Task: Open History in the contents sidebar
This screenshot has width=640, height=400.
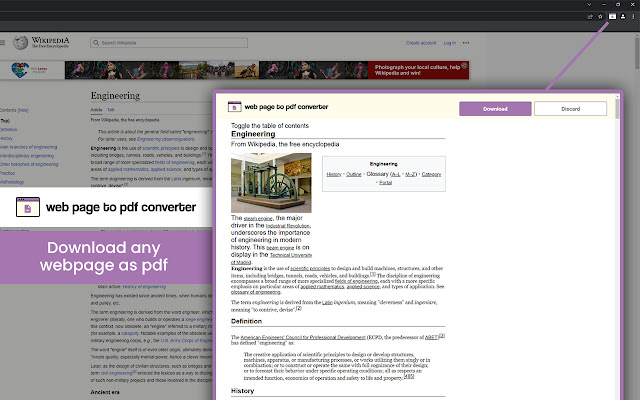Action: pos(7,138)
